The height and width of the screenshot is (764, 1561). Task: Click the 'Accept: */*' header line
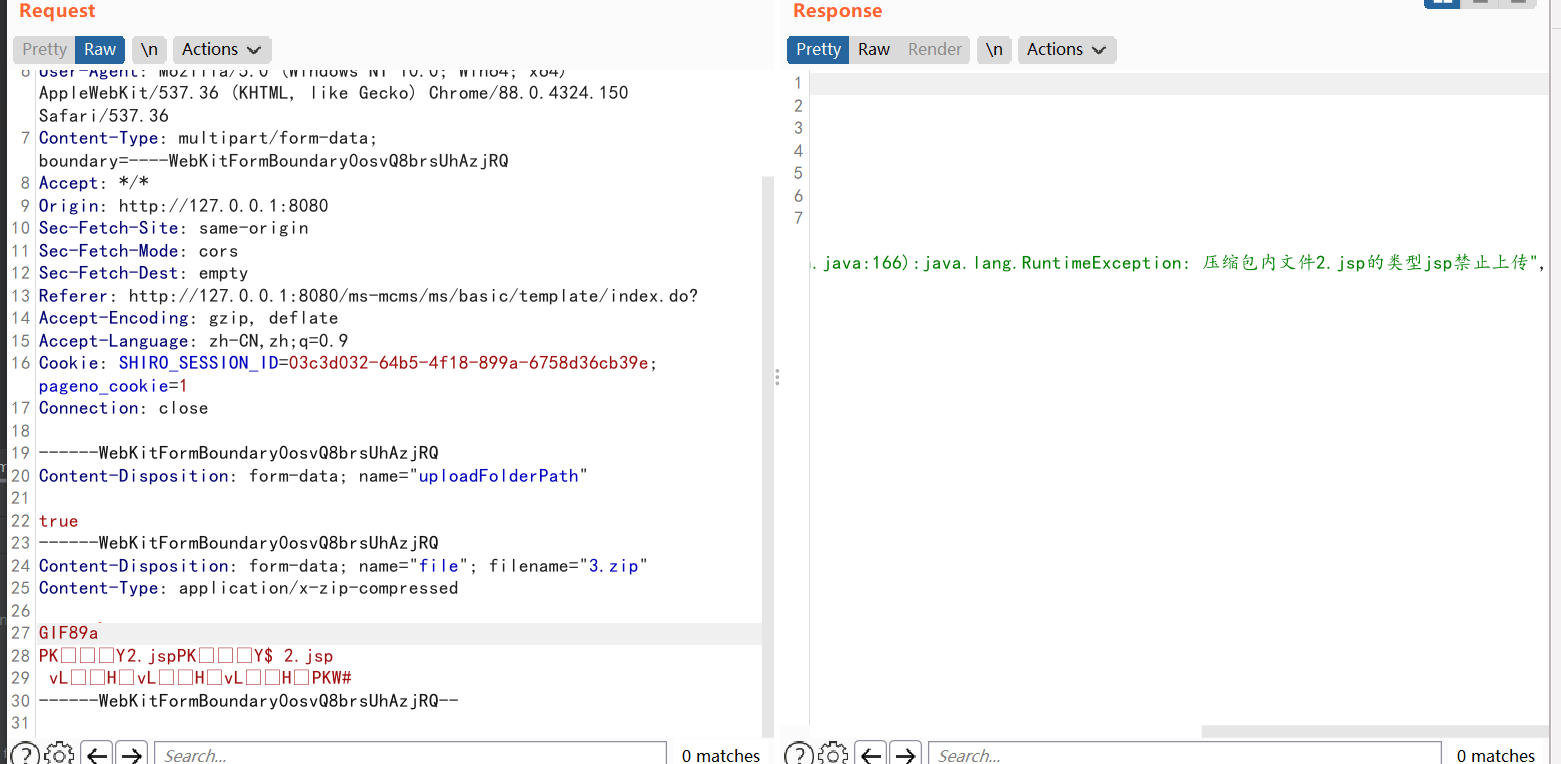point(94,183)
